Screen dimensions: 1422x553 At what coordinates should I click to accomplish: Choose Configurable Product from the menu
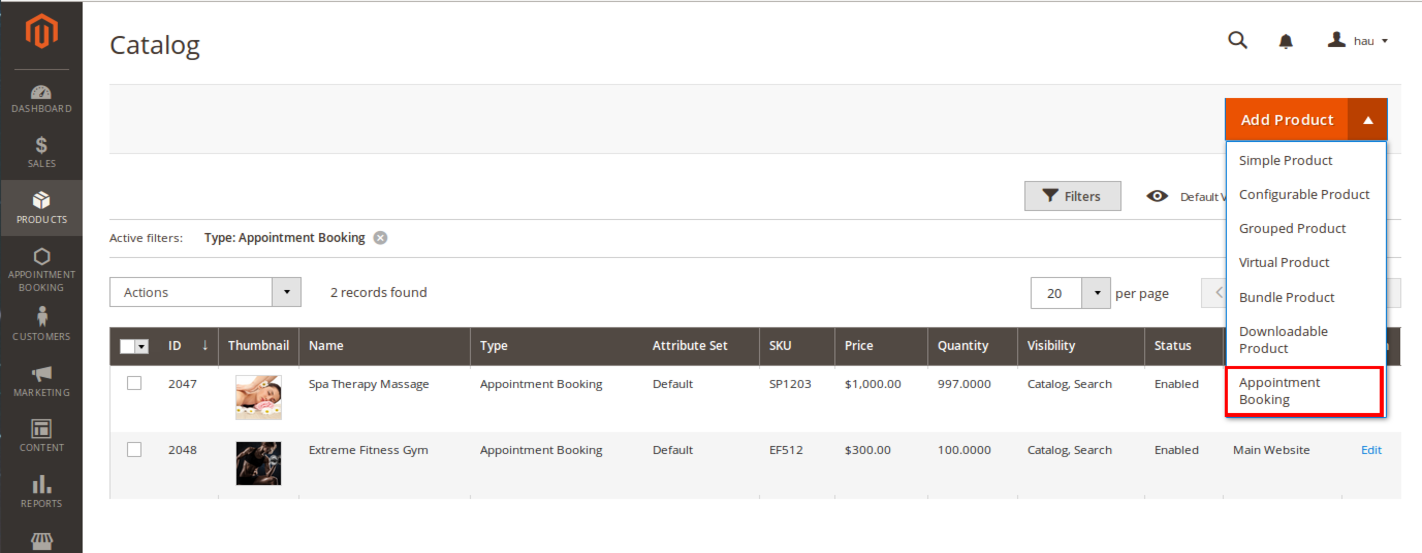1303,194
